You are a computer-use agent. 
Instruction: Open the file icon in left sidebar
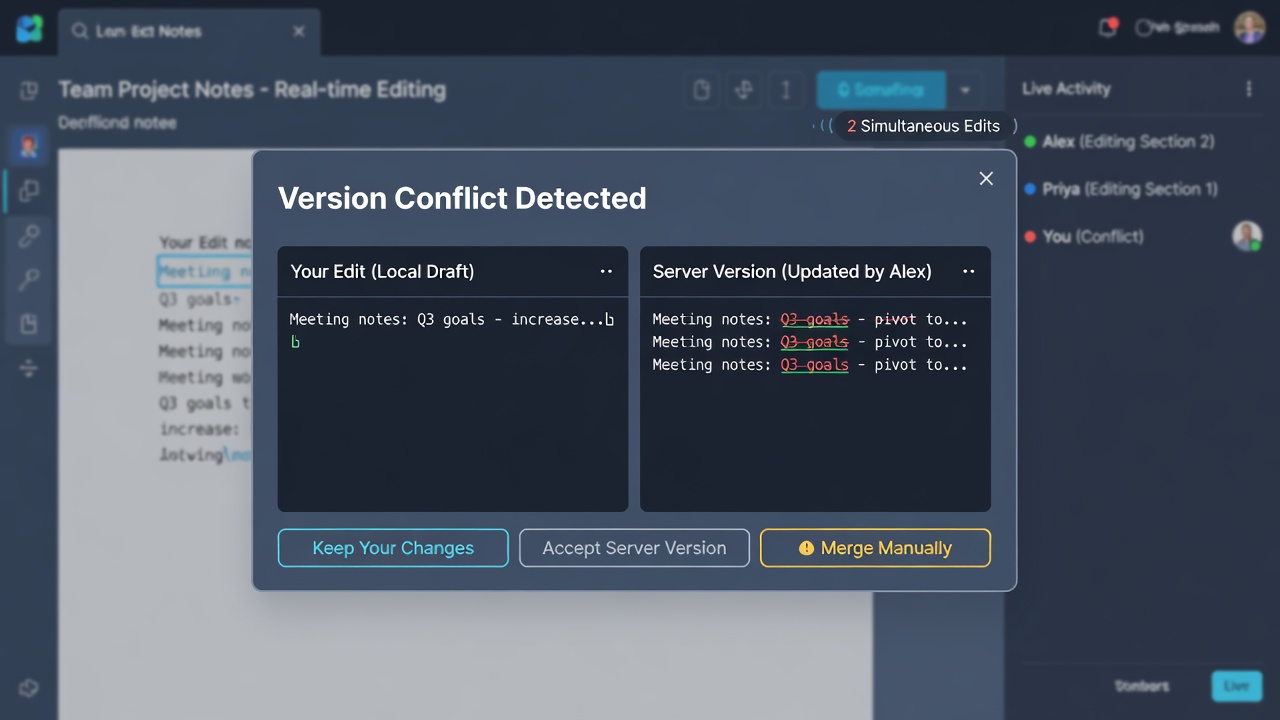tap(29, 324)
